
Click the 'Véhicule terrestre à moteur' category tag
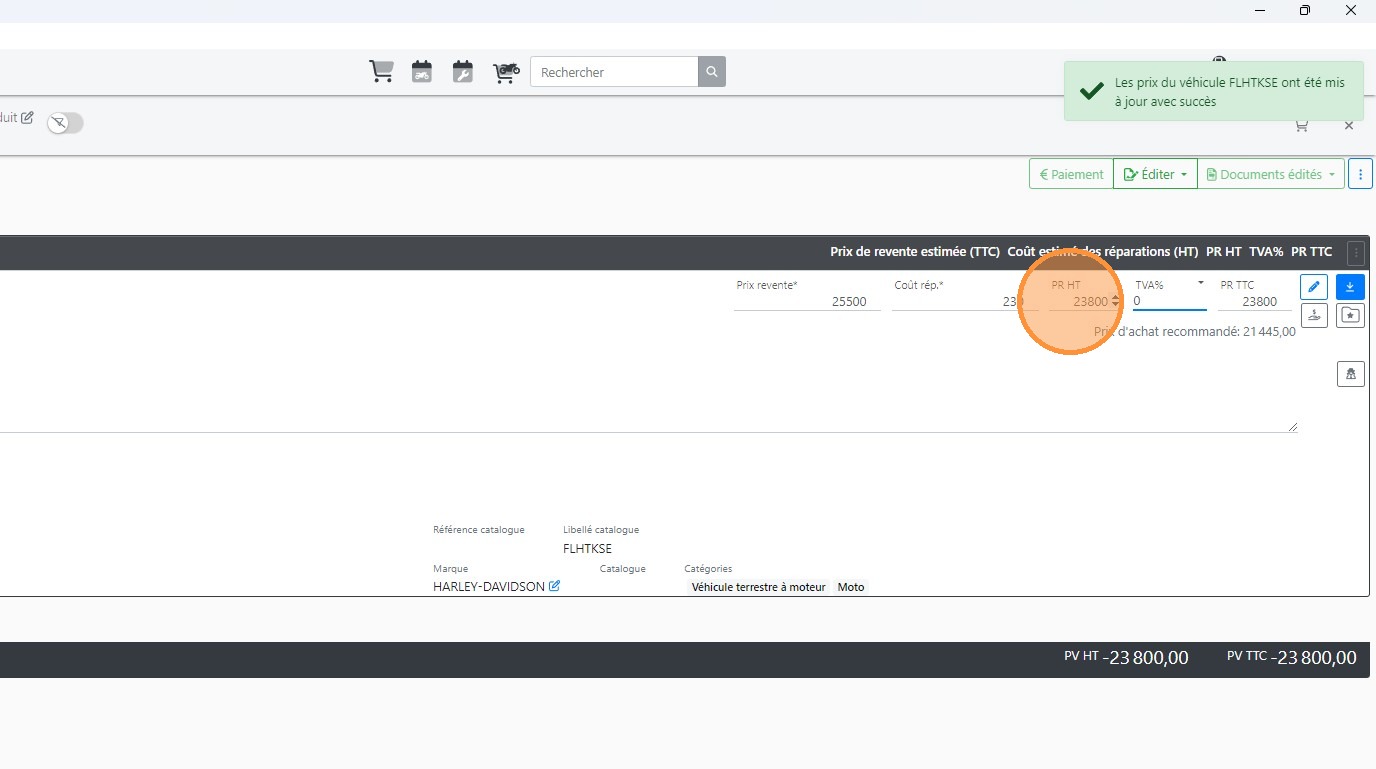click(x=759, y=587)
